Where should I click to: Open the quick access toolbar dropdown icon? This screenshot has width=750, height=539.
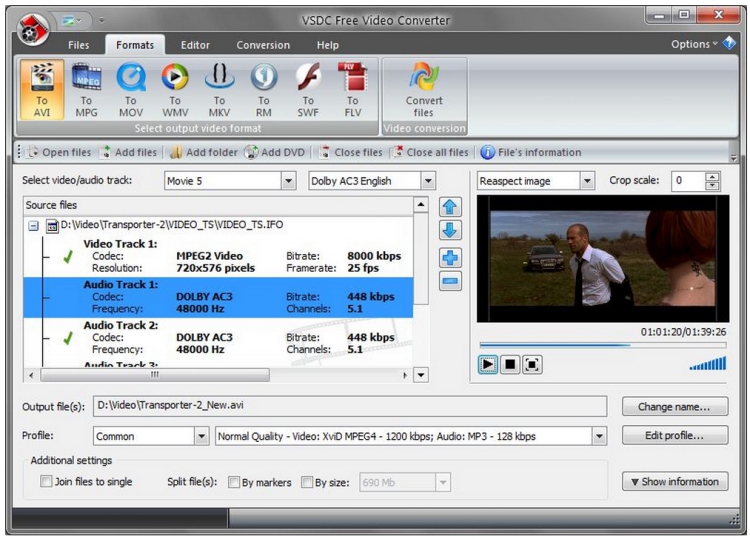coord(101,21)
